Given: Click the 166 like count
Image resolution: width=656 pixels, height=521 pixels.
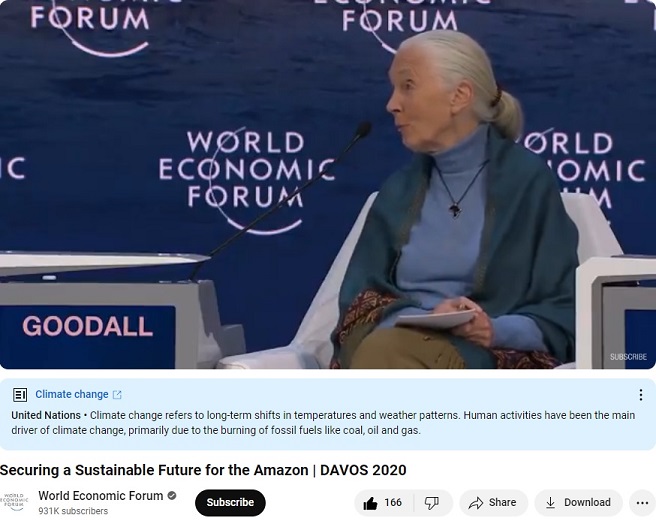Looking at the screenshot, I should [x=393, y=503].
